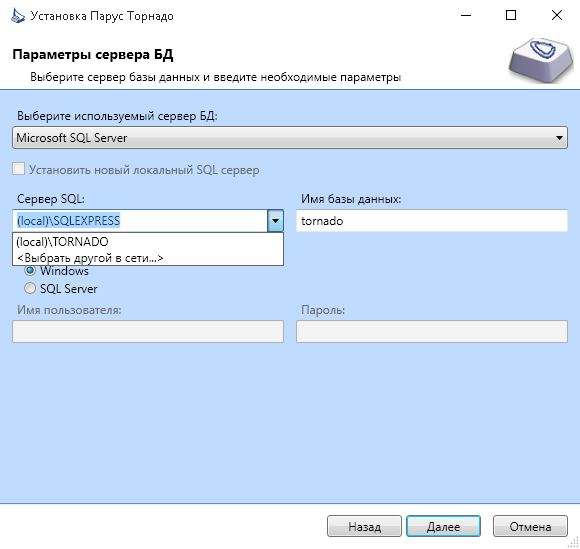
Task: Click the Парус Торнадо sailboat icon in title bar
Action: (x=18, y=16)
